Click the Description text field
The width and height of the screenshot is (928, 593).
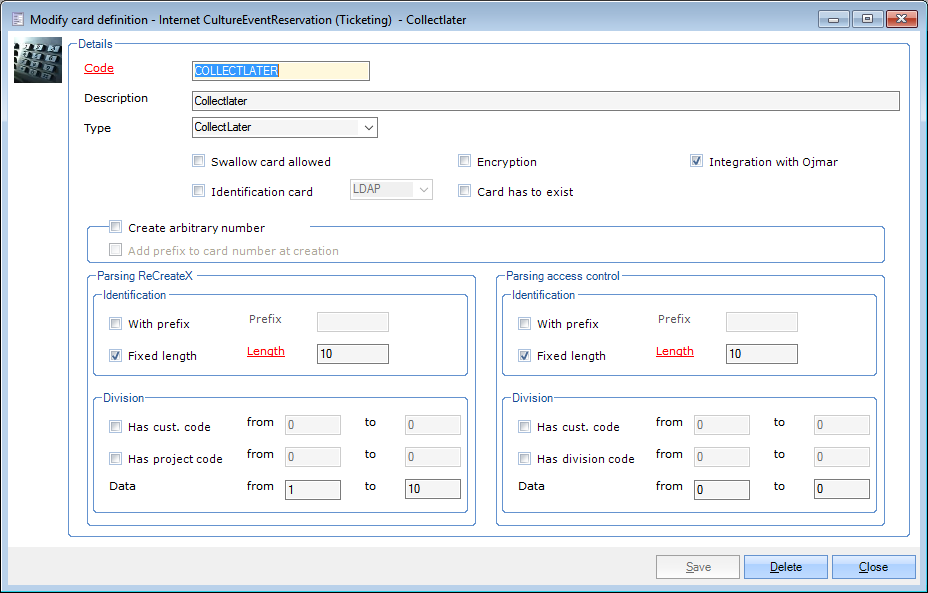[x=545, y=101]
